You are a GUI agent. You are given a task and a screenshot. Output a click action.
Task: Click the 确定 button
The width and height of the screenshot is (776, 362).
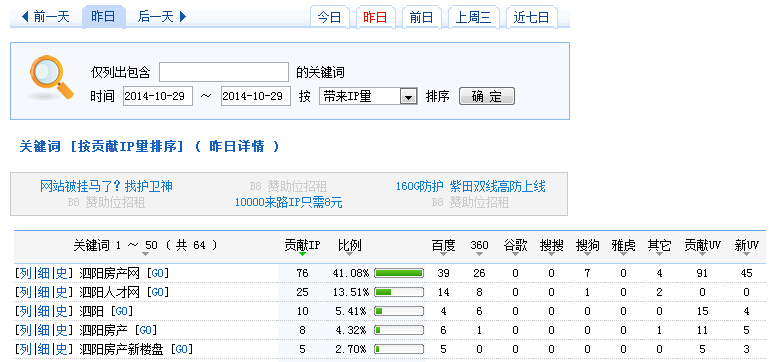487,97
